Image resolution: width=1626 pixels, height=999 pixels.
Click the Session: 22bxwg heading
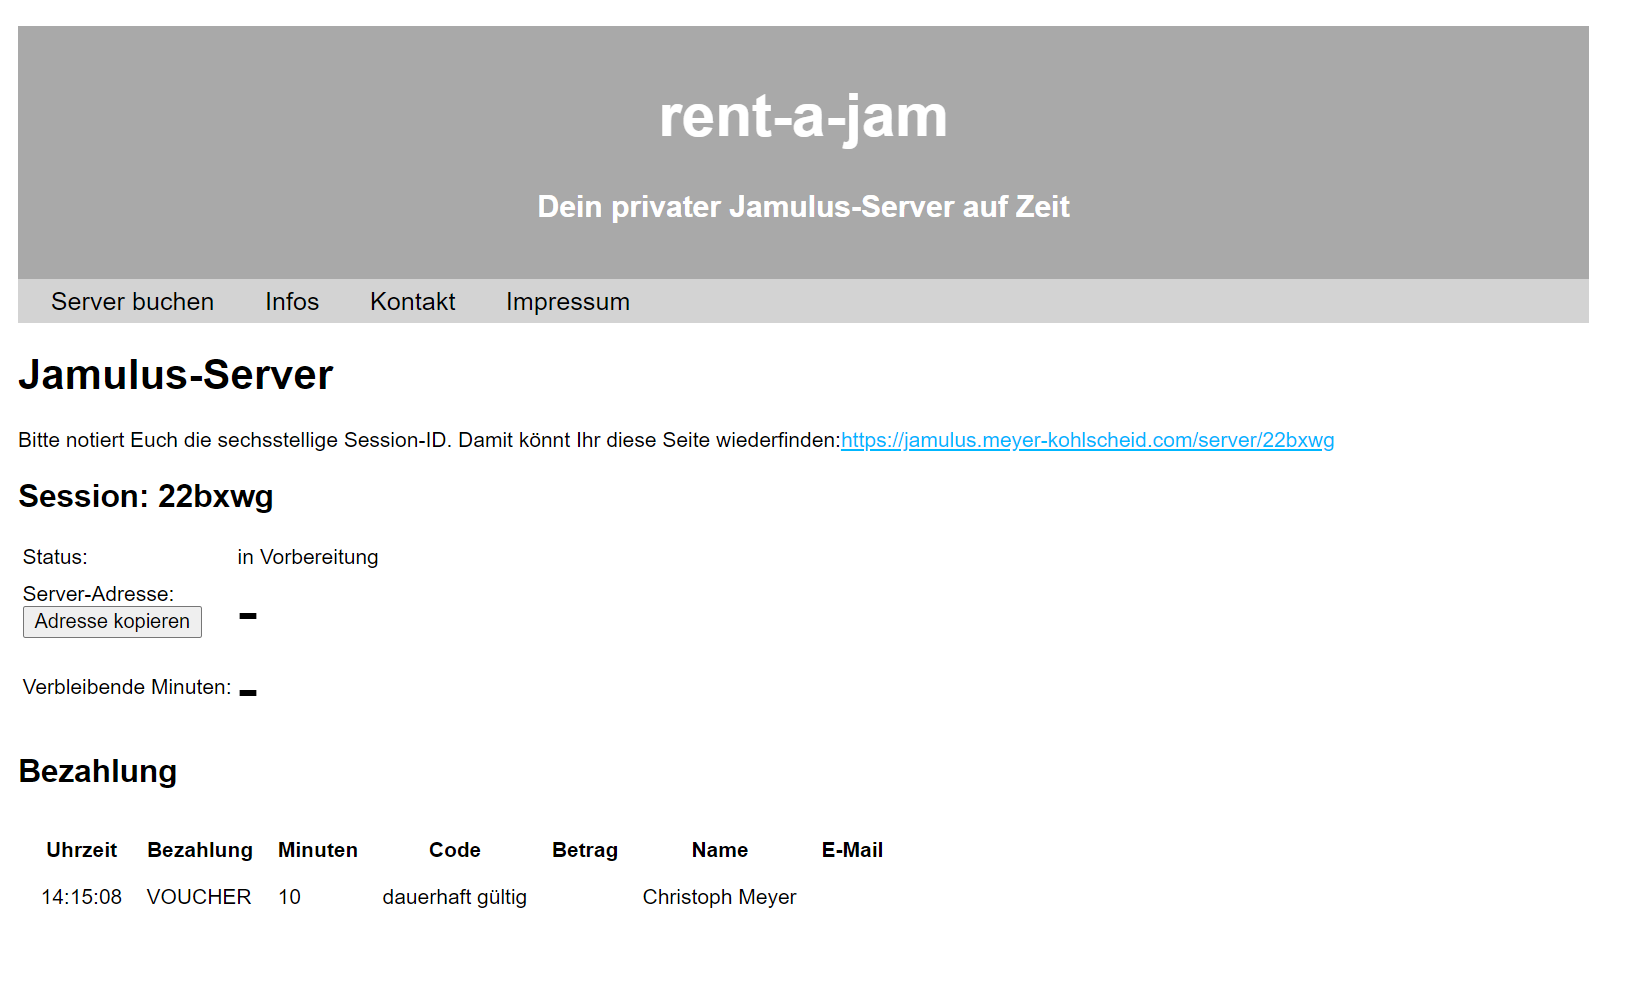(146, 497)
